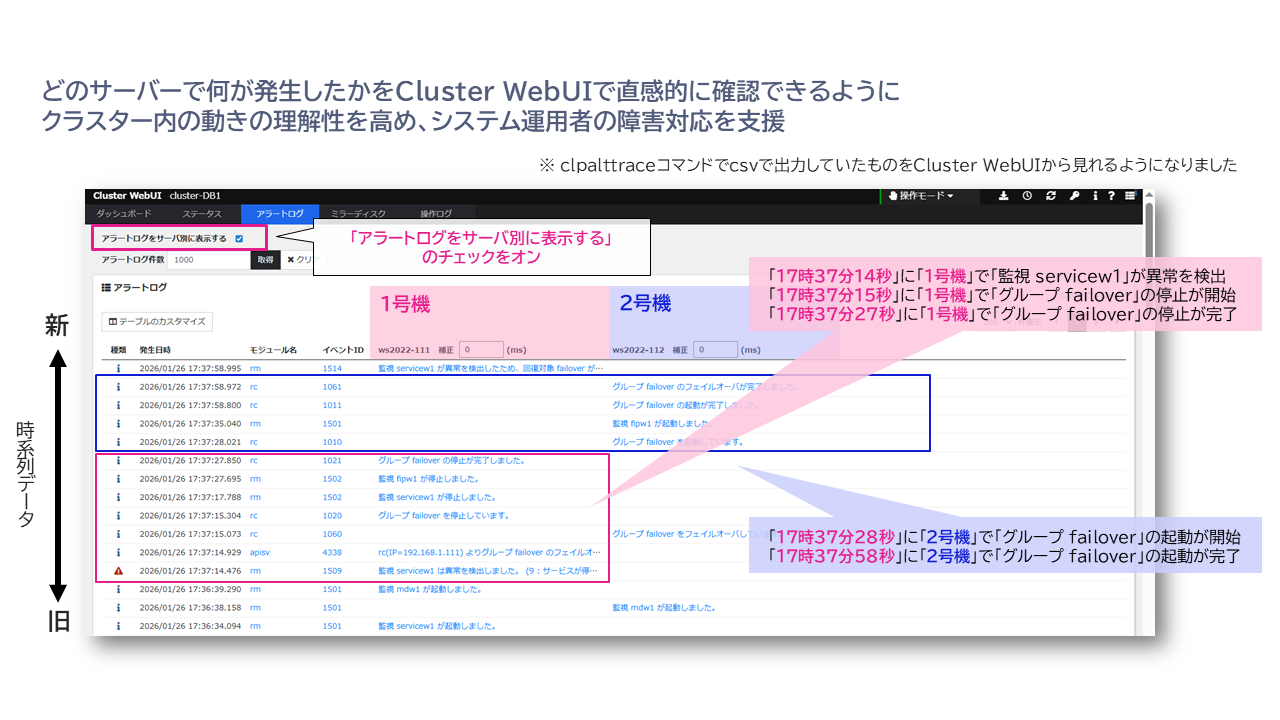The image size is (1280, 720).
Task: Open the ミラーディスク tab
Action: point(357,214)
